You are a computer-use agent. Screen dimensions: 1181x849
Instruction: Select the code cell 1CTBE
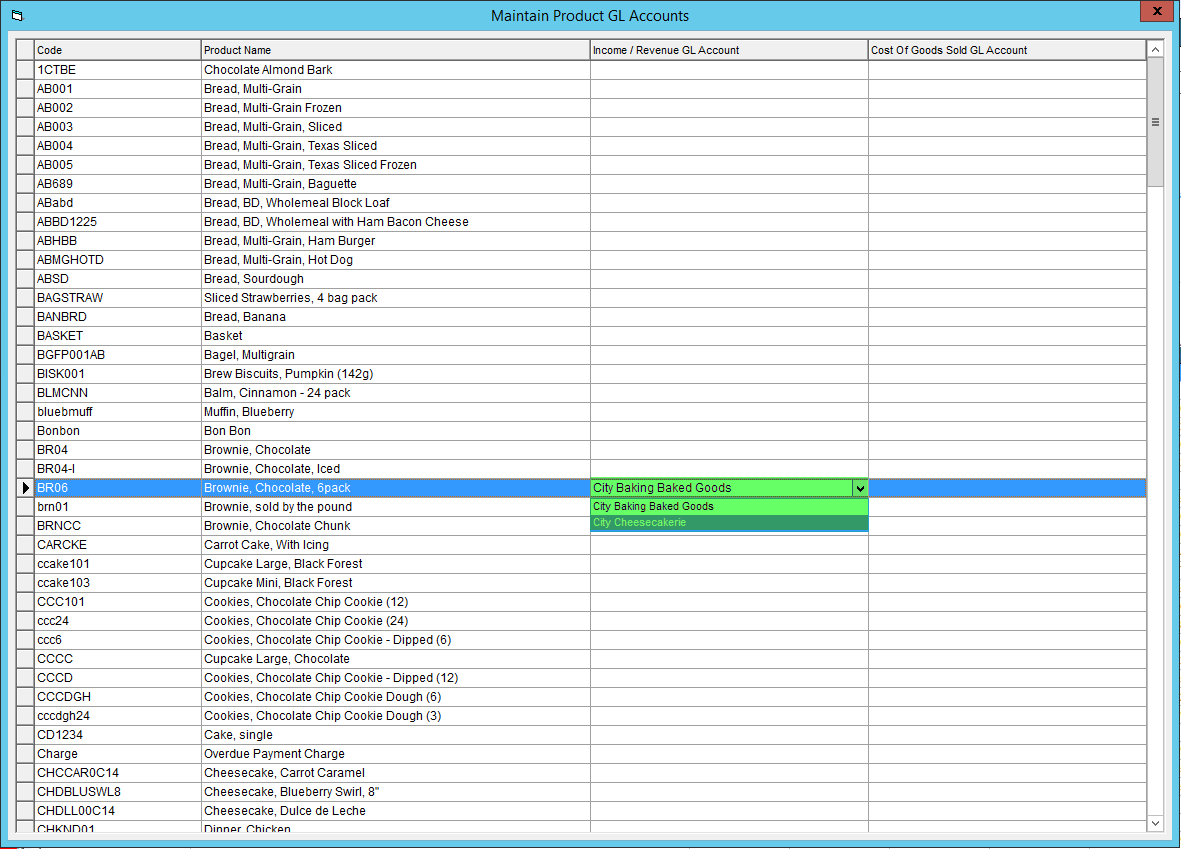coord(117,69)
